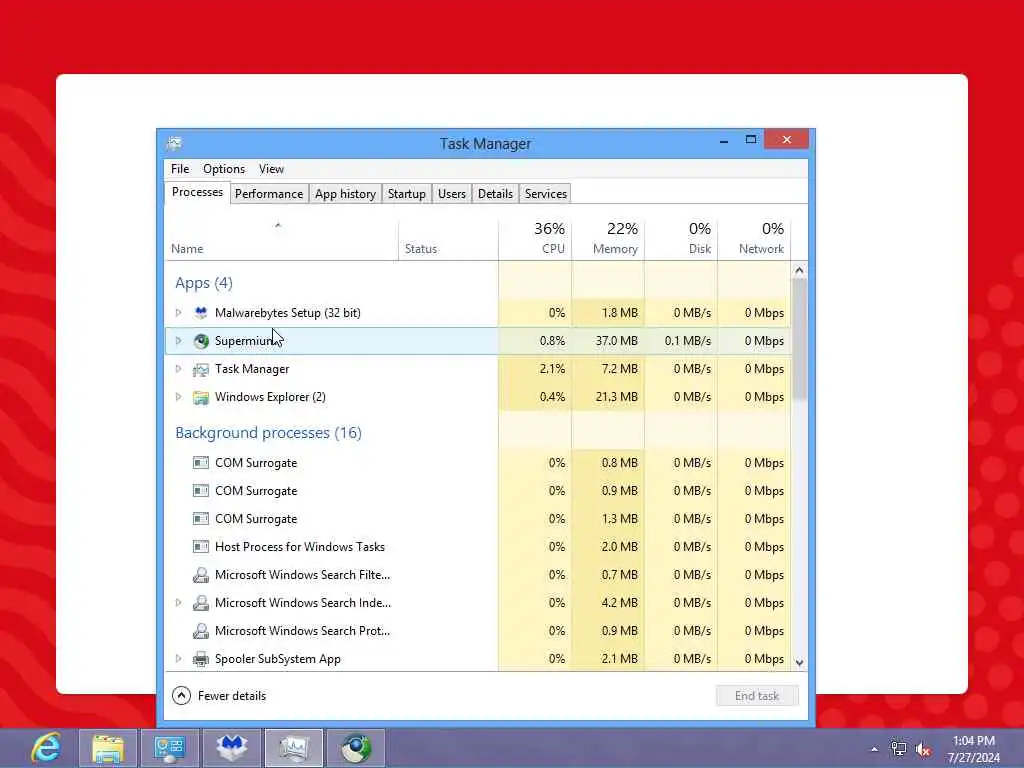
Task: Sort processes by Network column
Action: coord(754,240)
